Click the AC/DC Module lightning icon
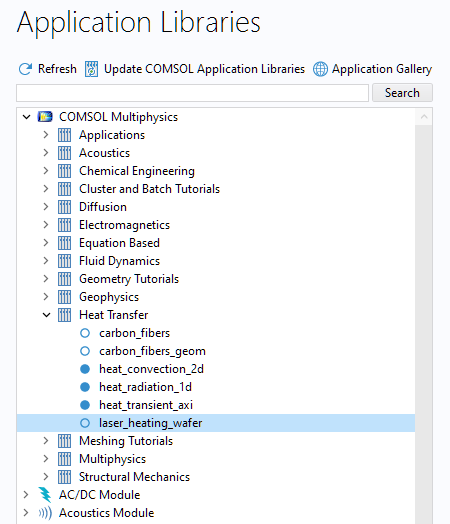 click(x=45, y=495)
